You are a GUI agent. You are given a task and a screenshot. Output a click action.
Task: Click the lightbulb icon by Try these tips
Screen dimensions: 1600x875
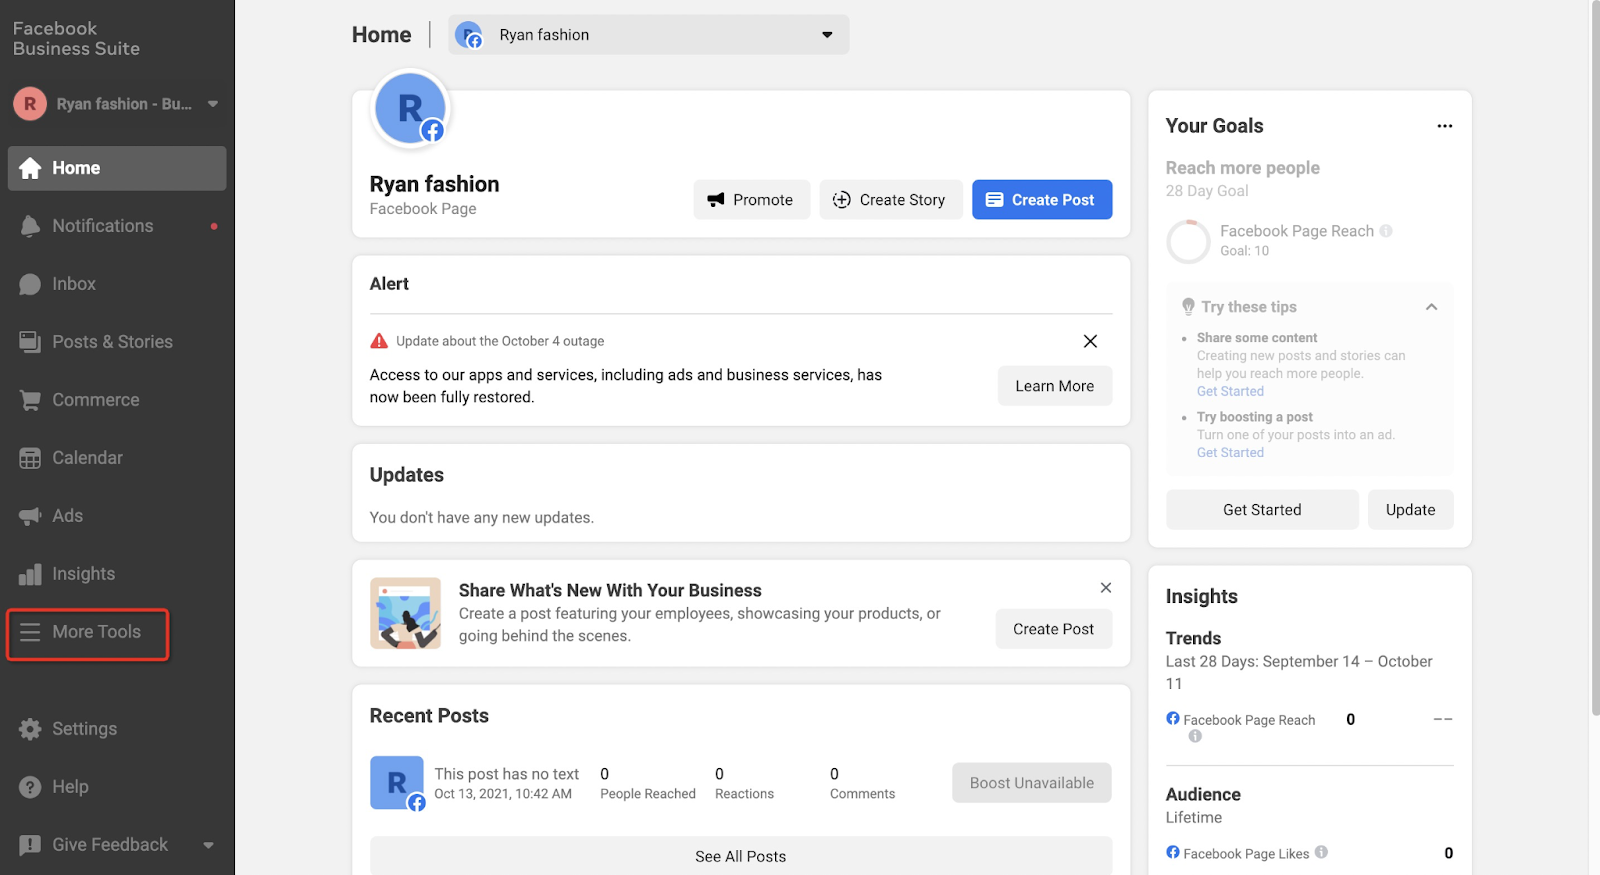coord(1188,307)
